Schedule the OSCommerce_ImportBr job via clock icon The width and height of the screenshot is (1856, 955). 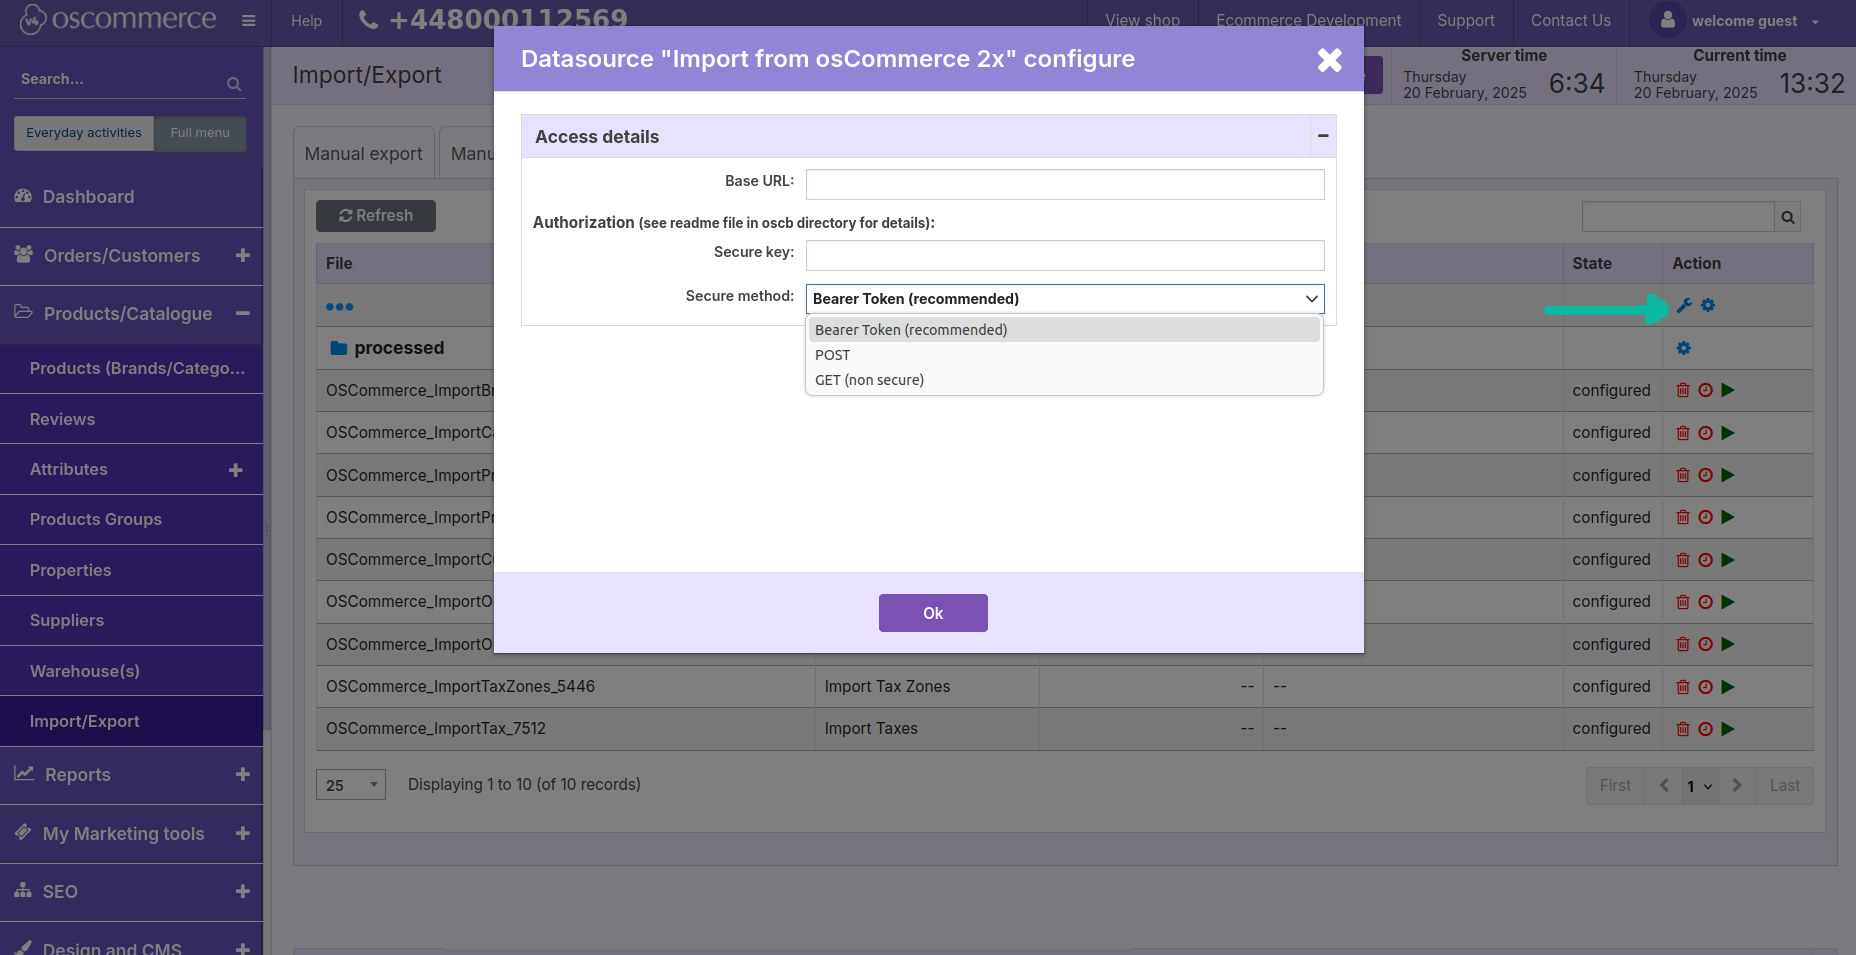[1705, 390]
